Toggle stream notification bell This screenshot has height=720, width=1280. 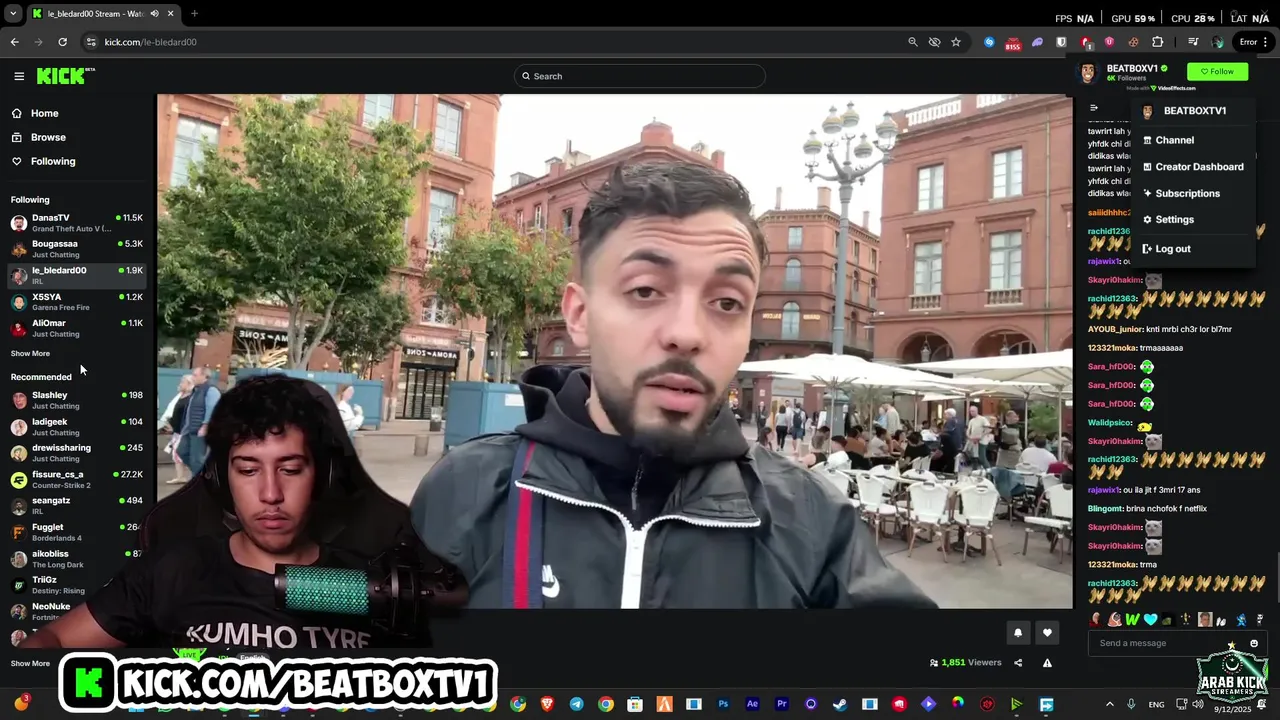pos(1018,632)
